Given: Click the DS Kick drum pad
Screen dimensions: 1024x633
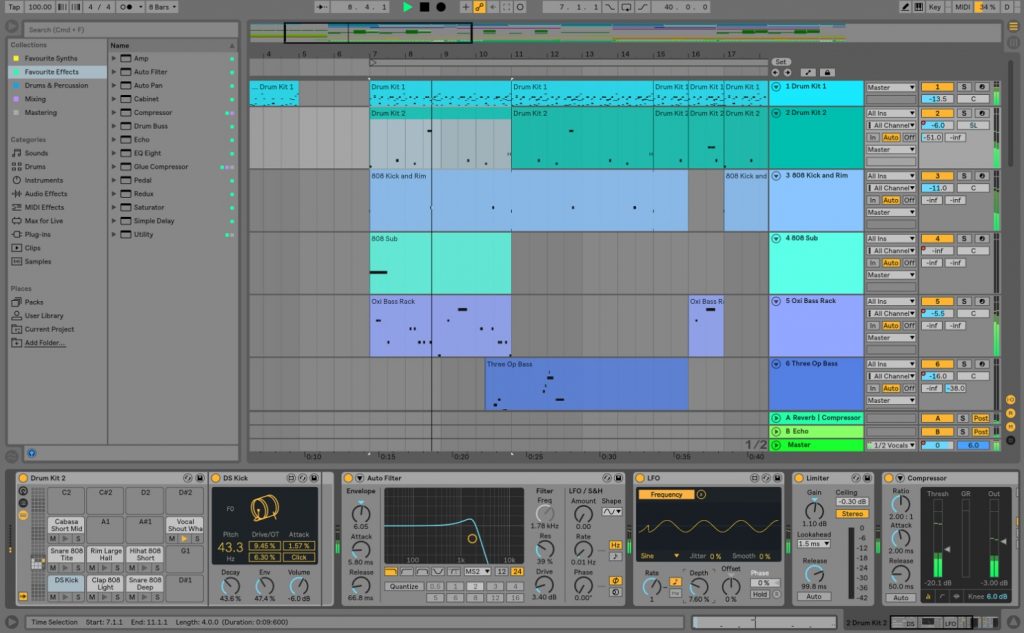Looking at the screenshot, I should point(66,580).
